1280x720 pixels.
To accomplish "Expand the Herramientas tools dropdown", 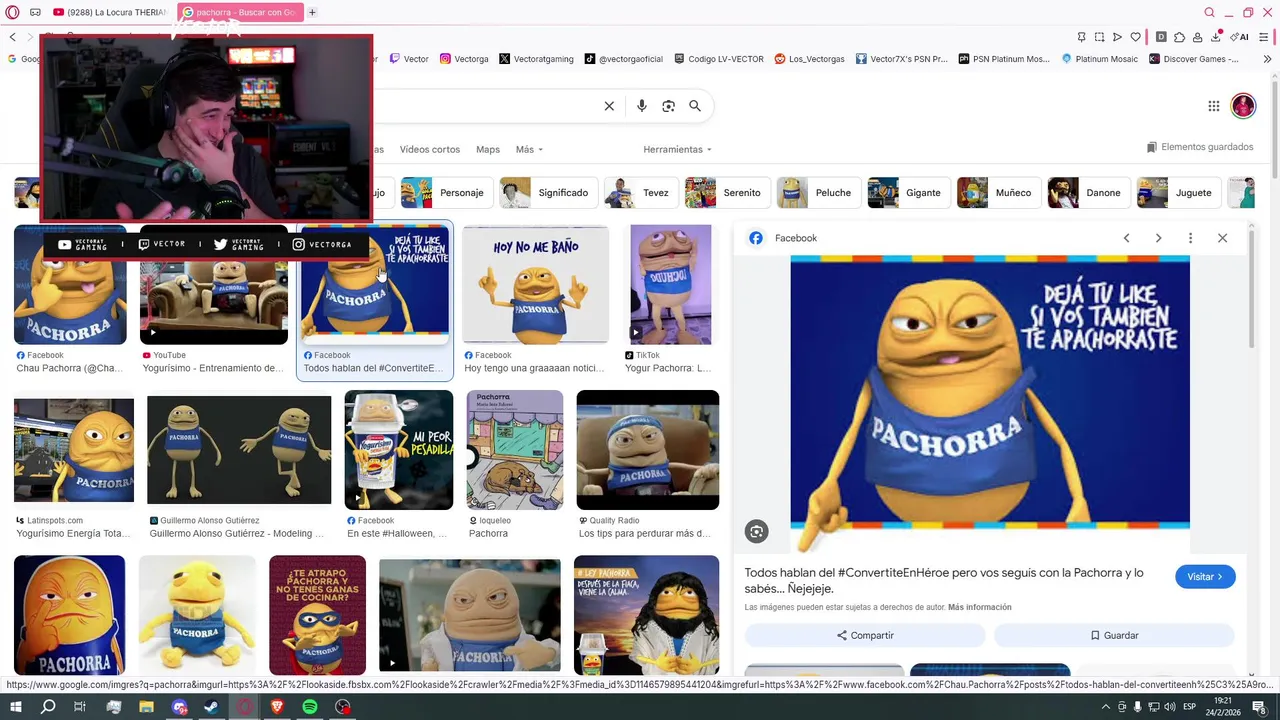I will pos(677,149).
